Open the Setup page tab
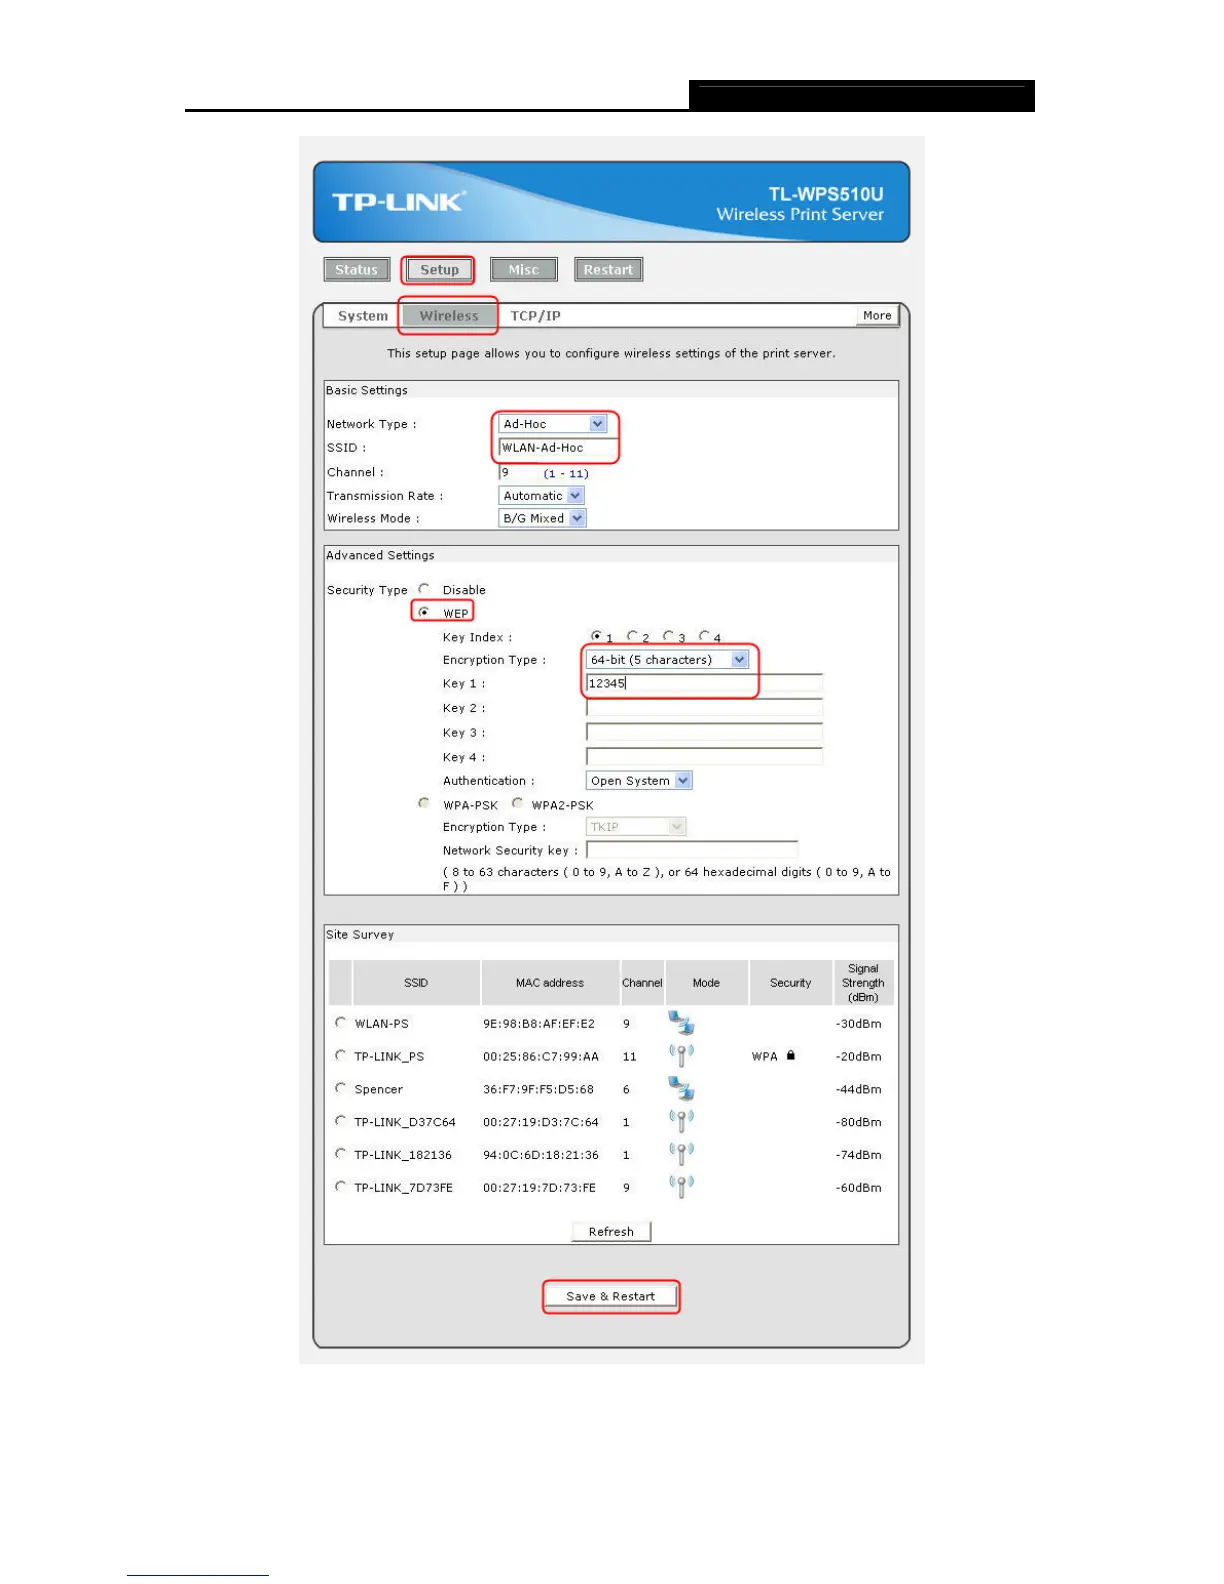The width and height of the screenshot is (1224, 1584). click(x=439, y=270)
